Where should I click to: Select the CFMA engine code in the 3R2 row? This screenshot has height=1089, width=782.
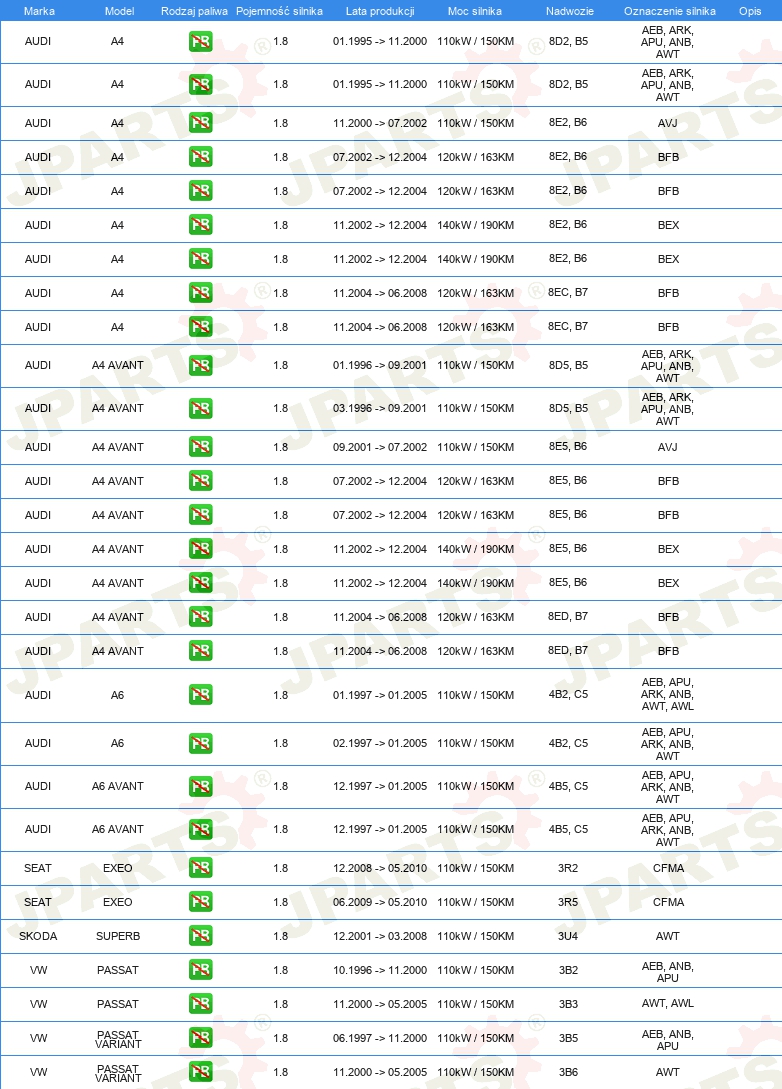click(x=668, y=868)
